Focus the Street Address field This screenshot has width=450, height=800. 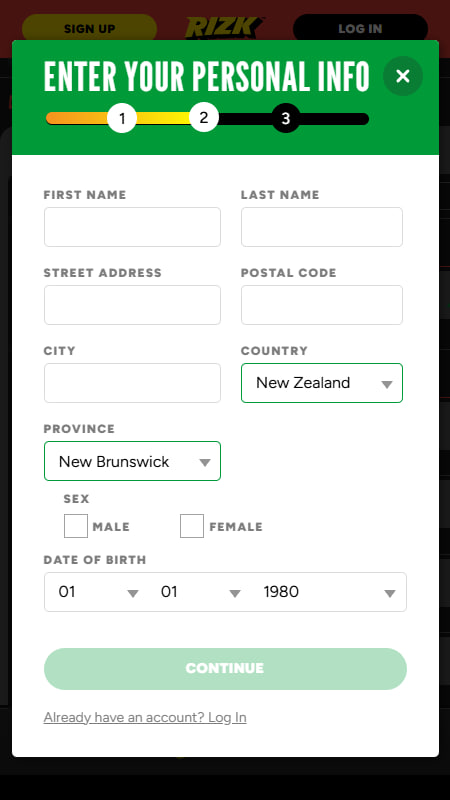click(132, 305)
